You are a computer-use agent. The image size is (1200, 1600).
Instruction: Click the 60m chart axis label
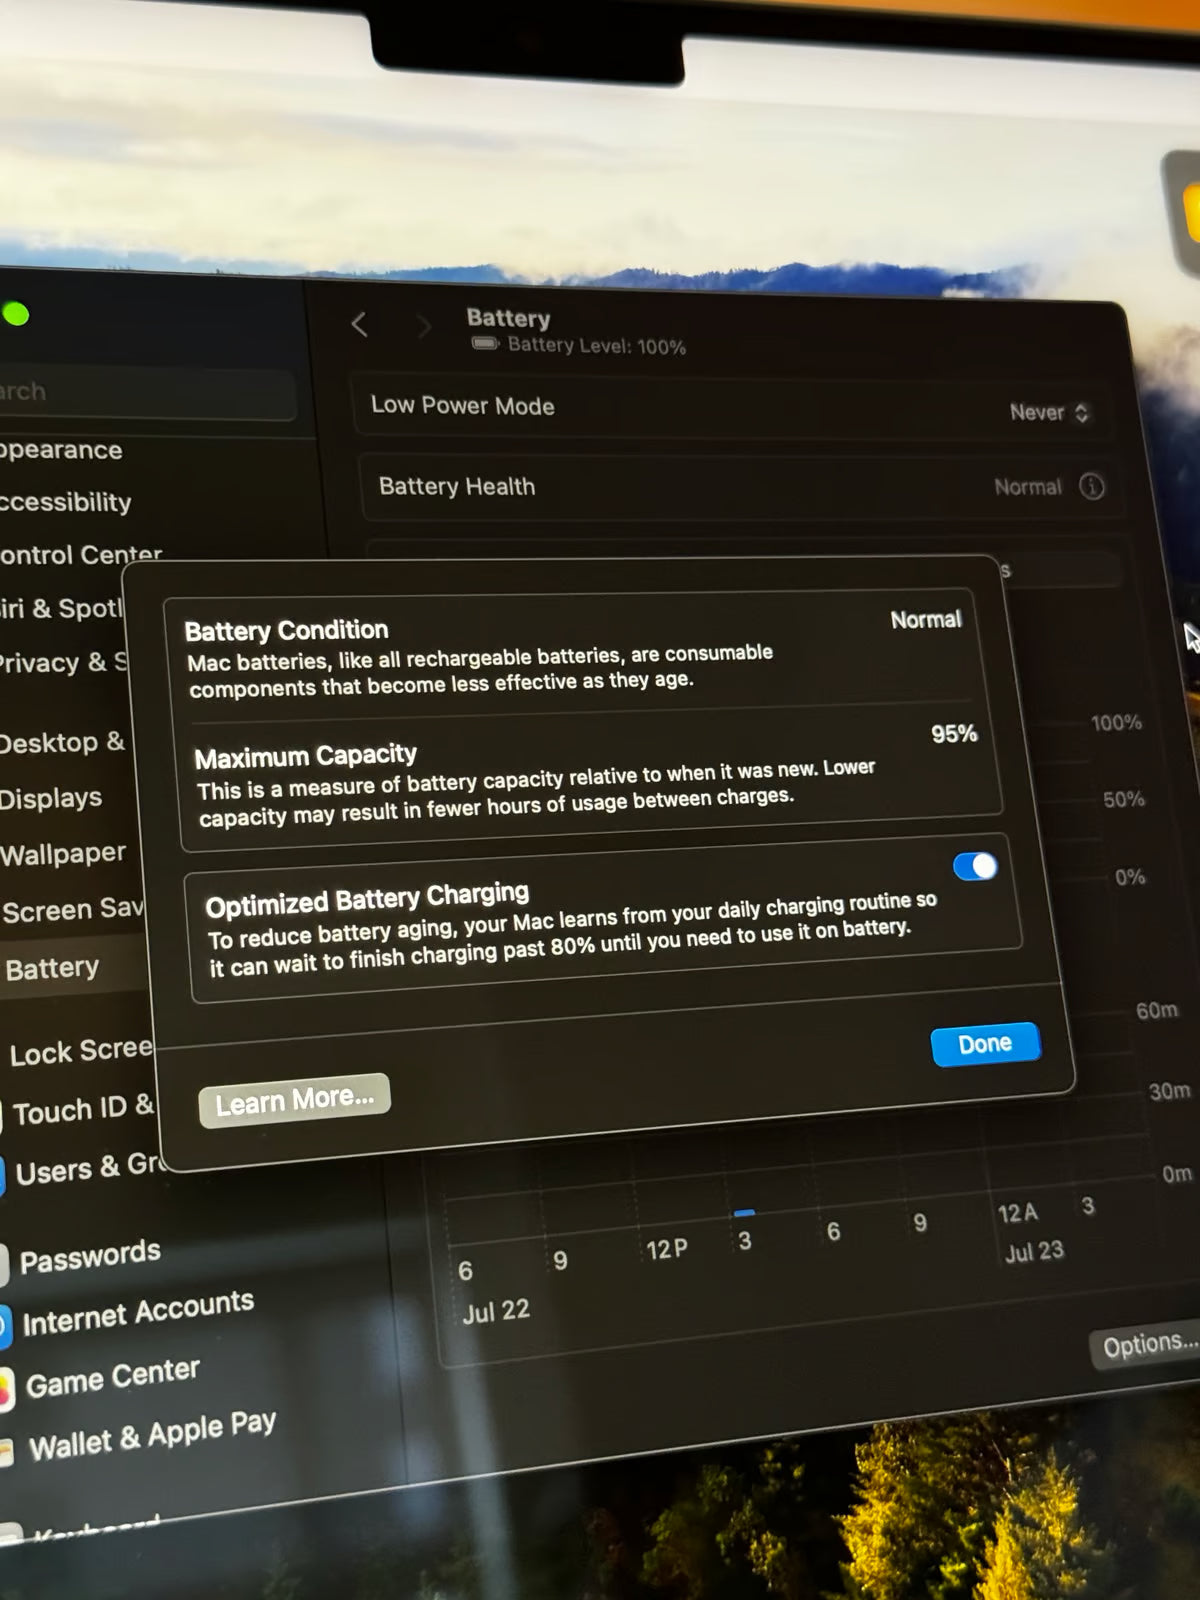[1157, 1010]
